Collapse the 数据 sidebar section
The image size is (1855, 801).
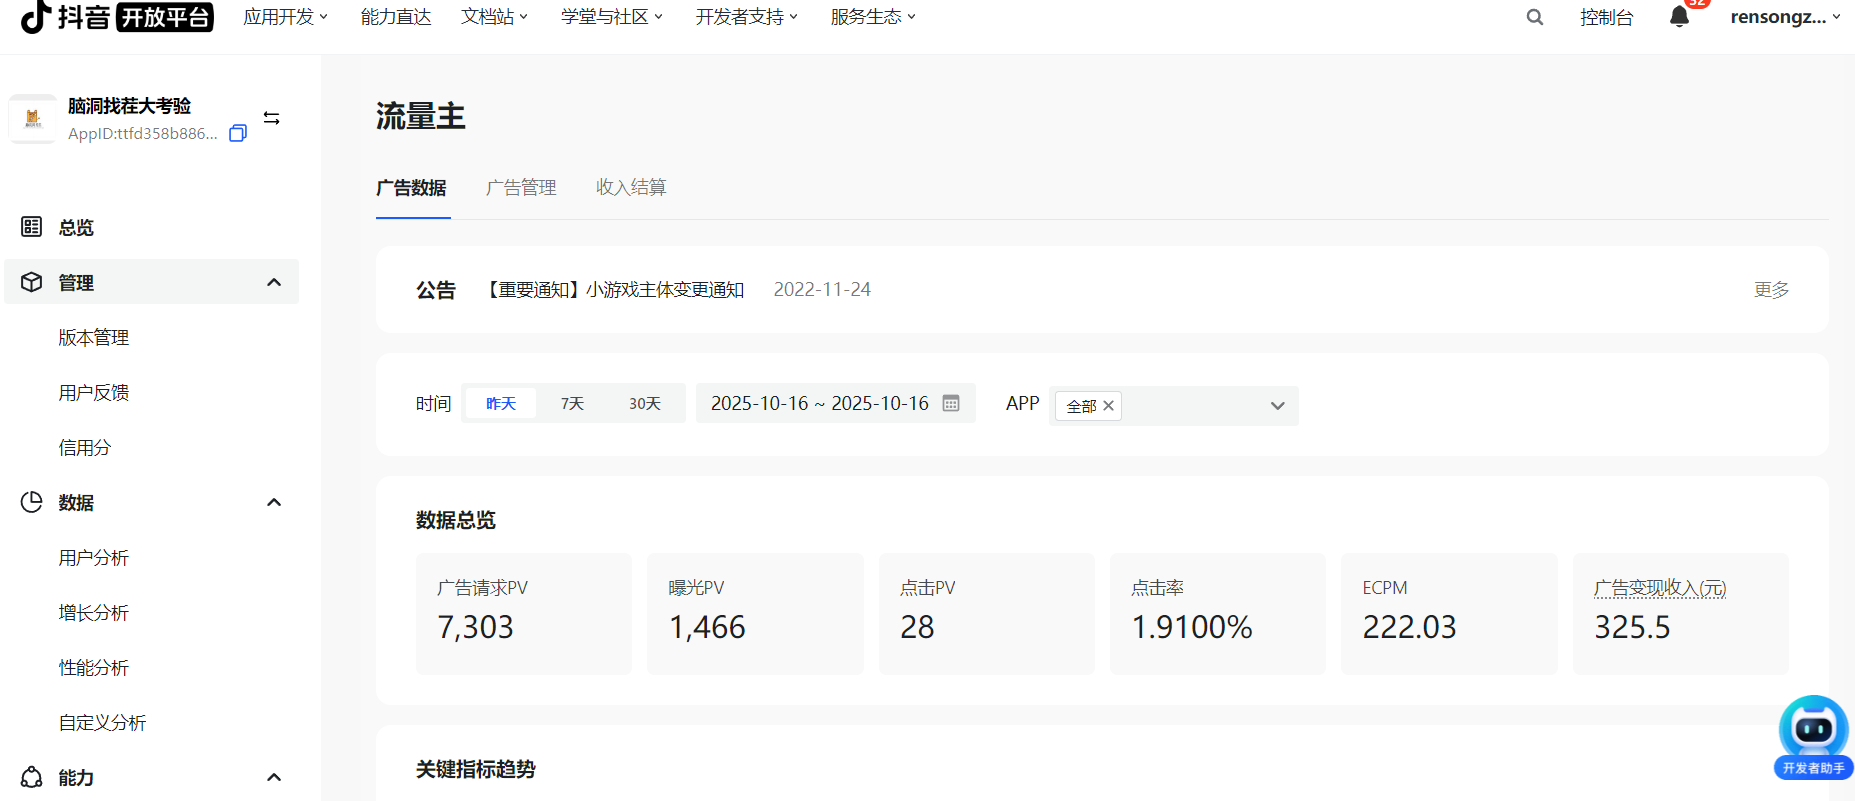[273, 502]
